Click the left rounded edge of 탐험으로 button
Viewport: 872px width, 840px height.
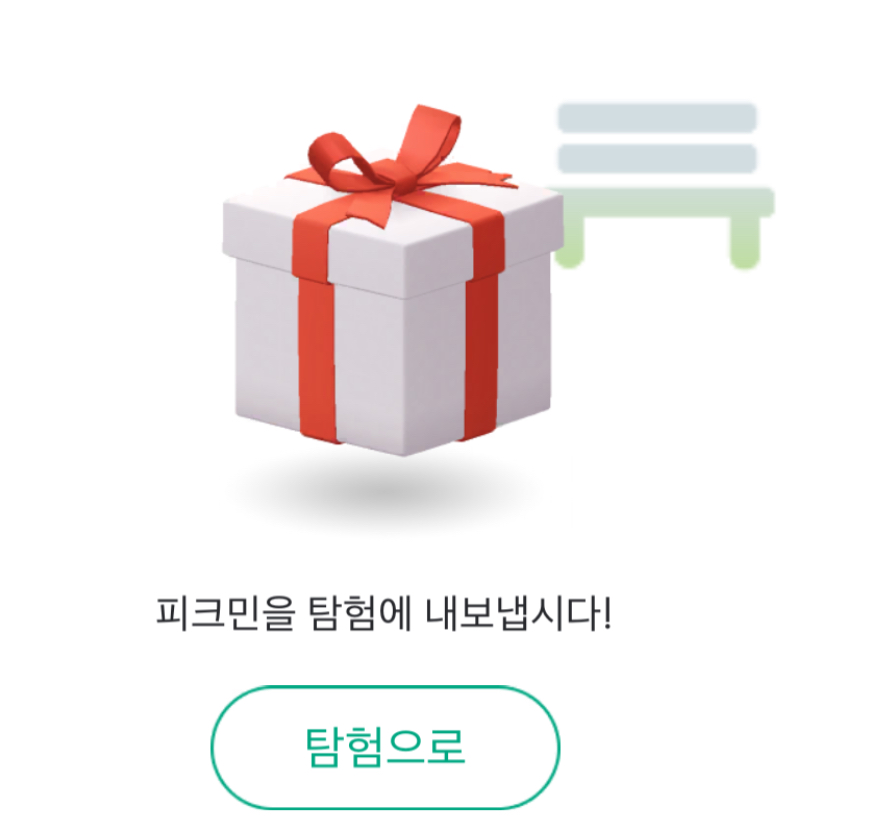click(x=234, y=747)
